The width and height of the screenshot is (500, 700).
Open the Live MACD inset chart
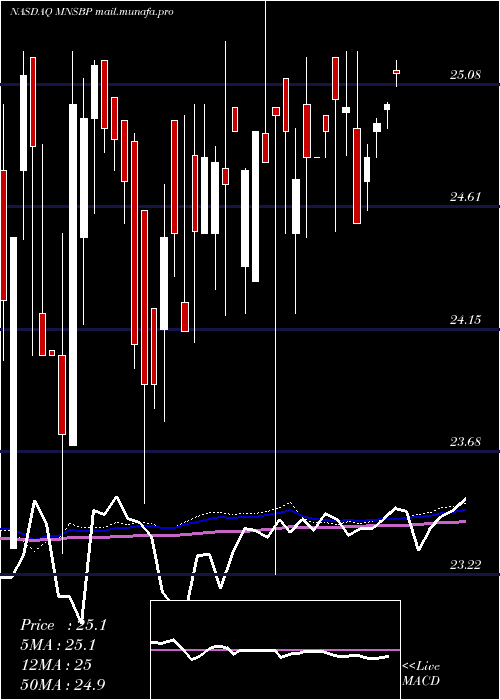pyautogui.click(x=275, y=650)
